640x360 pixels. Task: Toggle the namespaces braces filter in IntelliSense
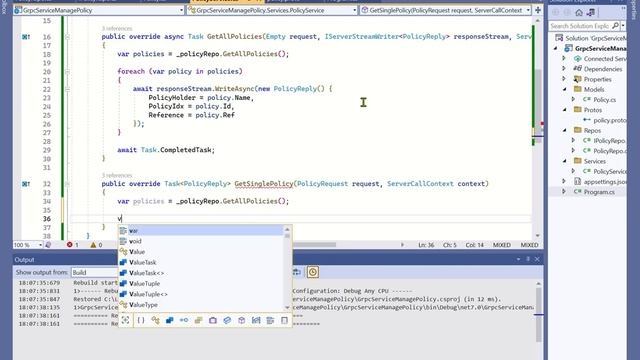coord(141,320)
